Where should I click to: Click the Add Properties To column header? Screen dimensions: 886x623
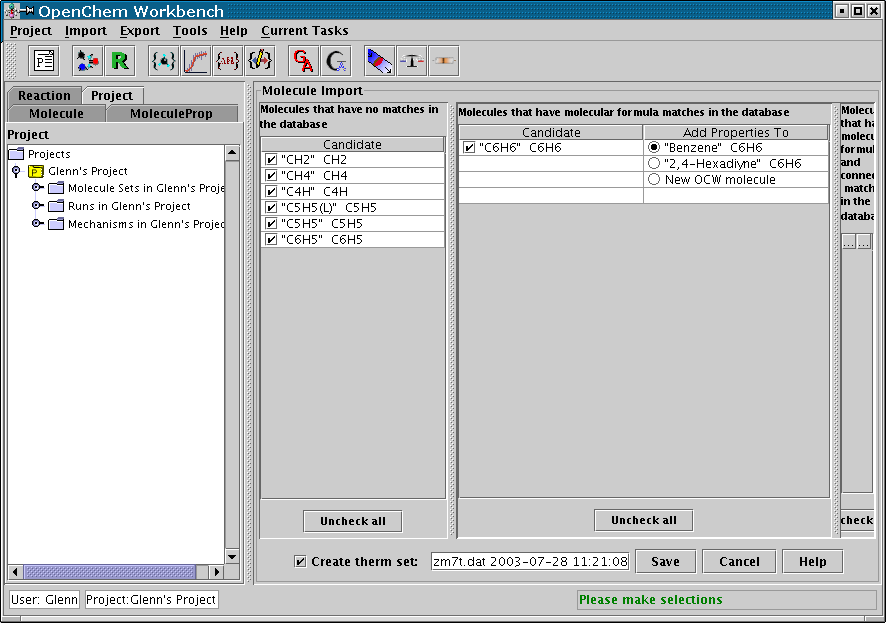tap(736, 132)
